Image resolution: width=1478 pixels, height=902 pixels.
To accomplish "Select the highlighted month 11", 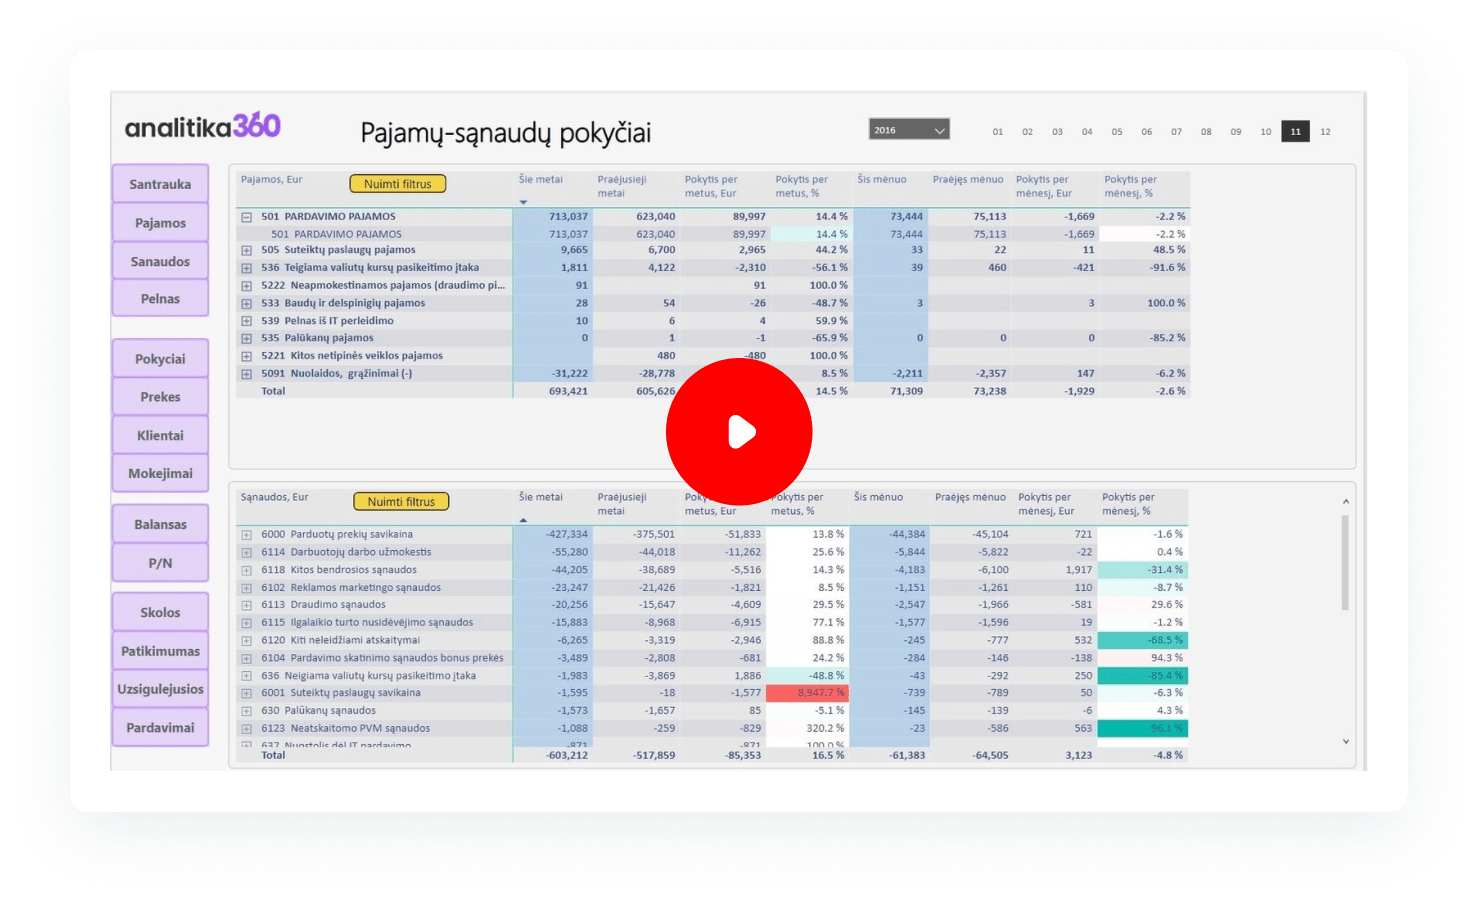I will (x=1295, y=132).
